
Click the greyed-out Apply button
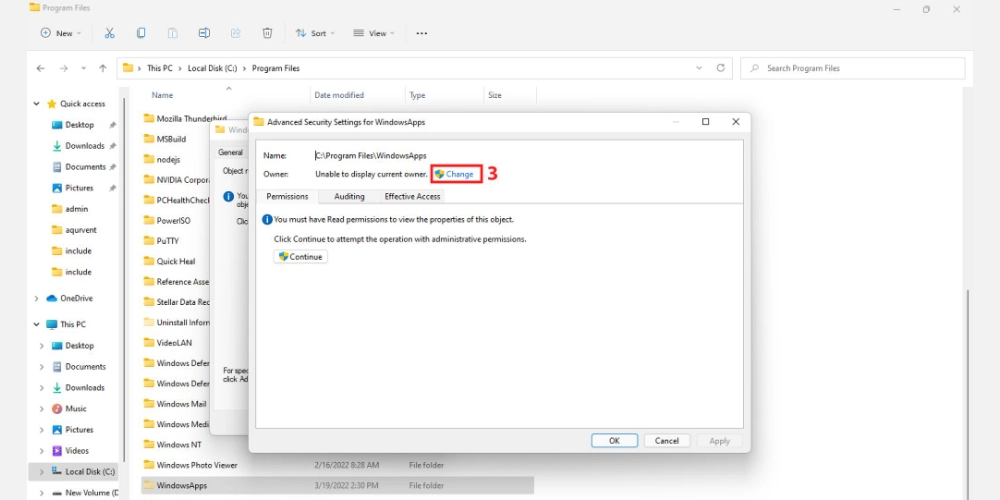tap(719, 441)
